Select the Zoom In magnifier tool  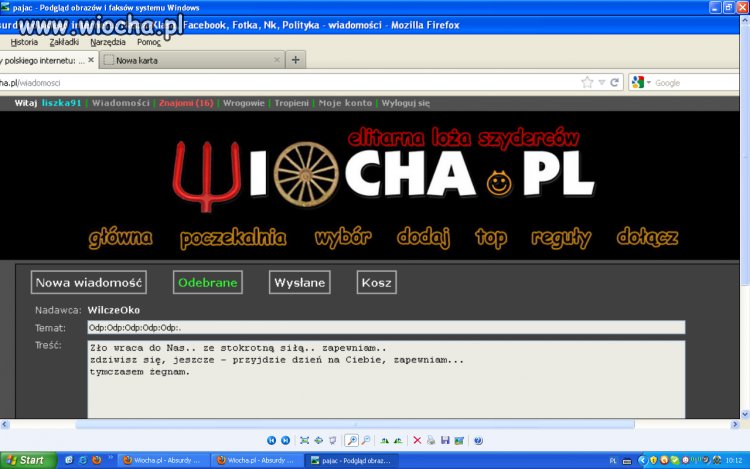pos(352,440)
